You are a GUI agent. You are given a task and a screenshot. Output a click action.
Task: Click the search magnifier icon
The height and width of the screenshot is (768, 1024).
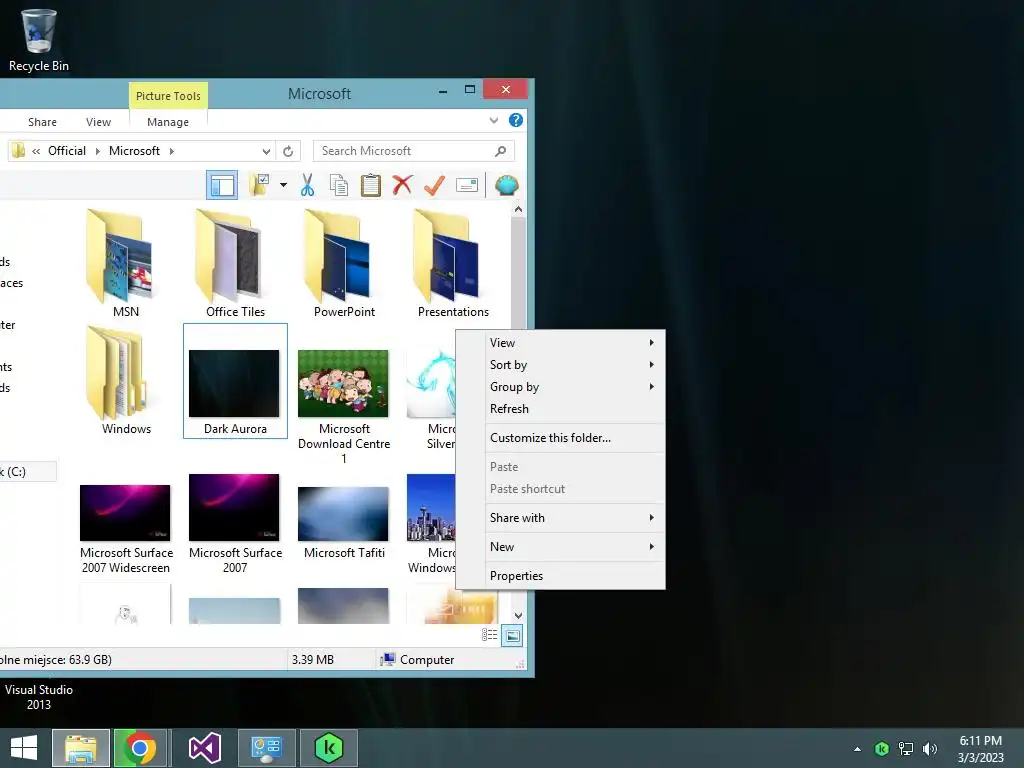coord(500,152)
